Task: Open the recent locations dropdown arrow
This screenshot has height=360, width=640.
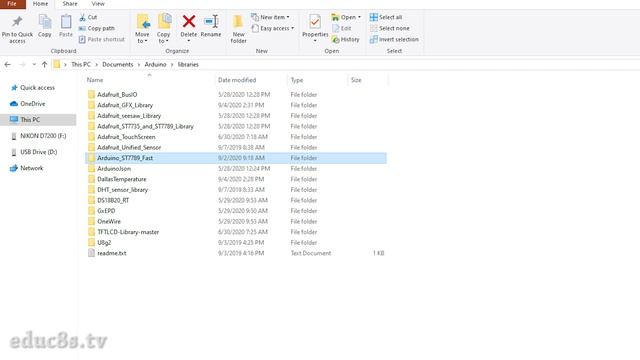Action: click(x=34, y=64)
